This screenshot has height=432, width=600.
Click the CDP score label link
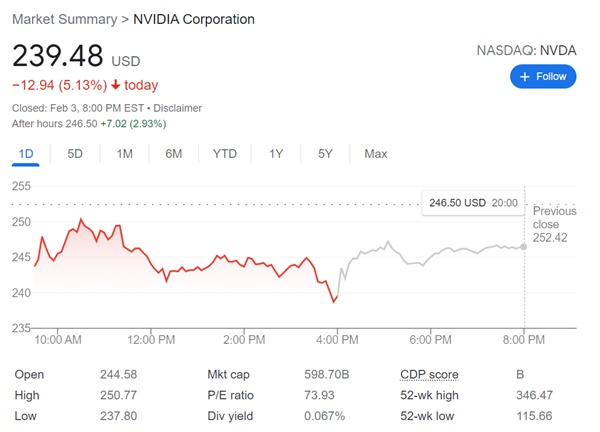click(x=429, y=375)
